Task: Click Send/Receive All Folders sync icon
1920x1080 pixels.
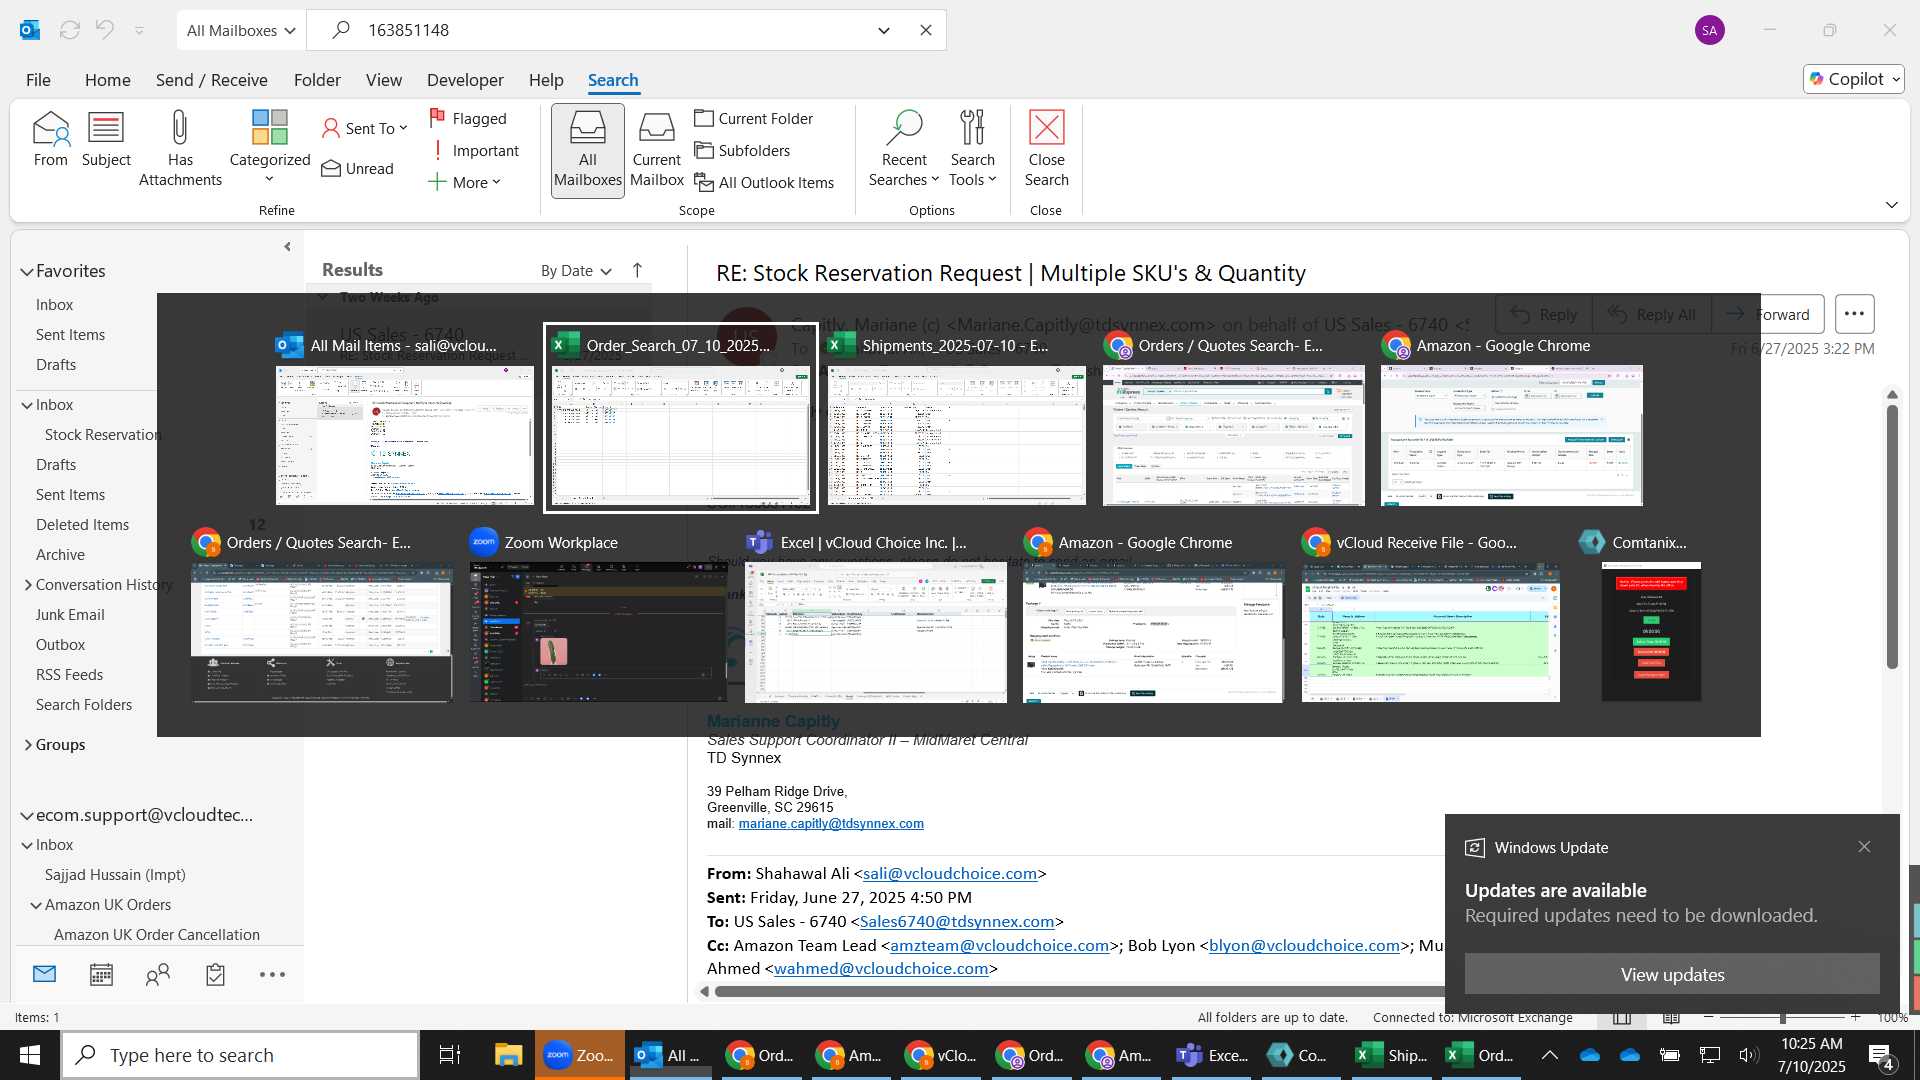Action: [x=70, y=30]
